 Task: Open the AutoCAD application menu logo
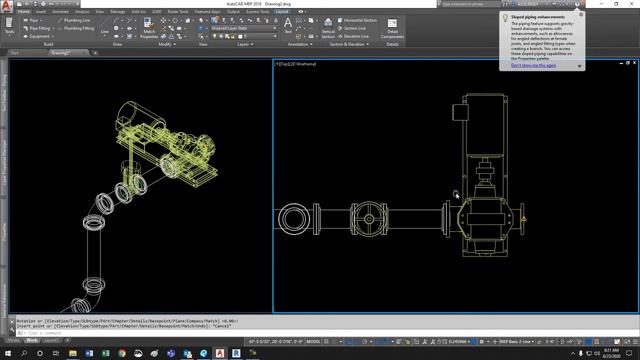tap(6, 7)
